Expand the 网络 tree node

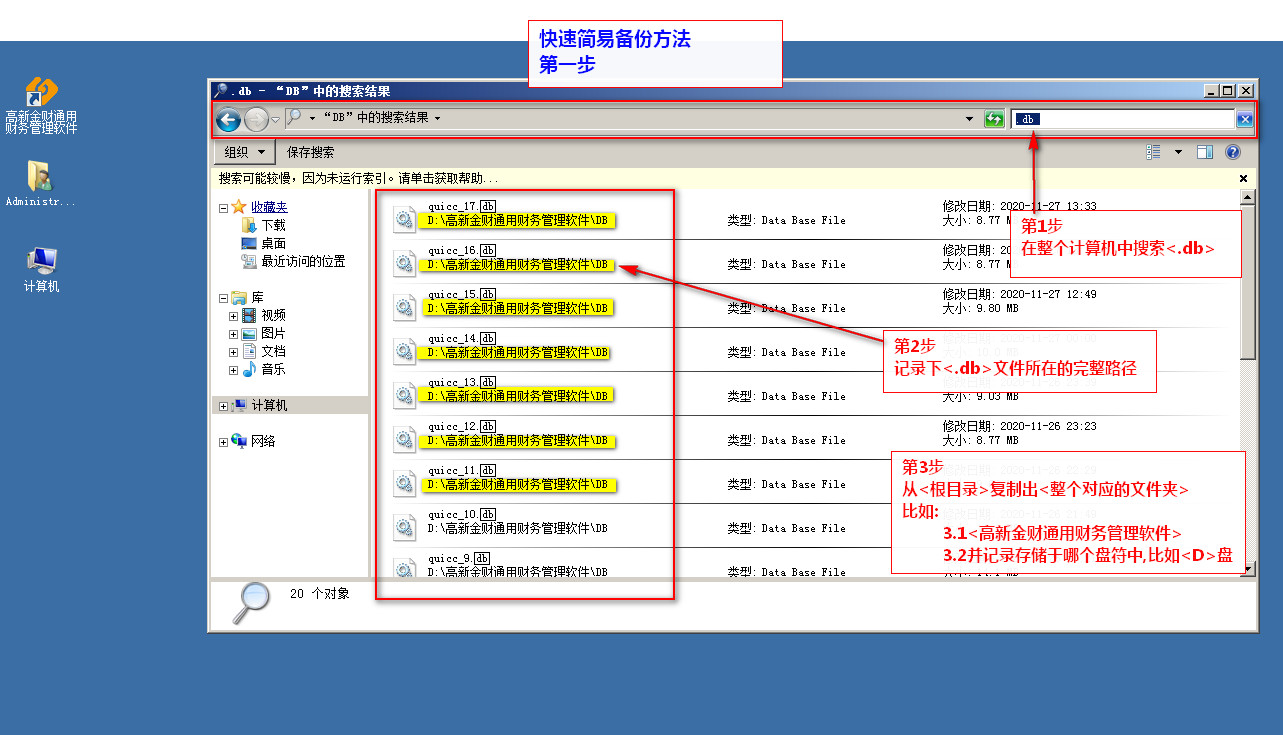(x=223, y=442)
